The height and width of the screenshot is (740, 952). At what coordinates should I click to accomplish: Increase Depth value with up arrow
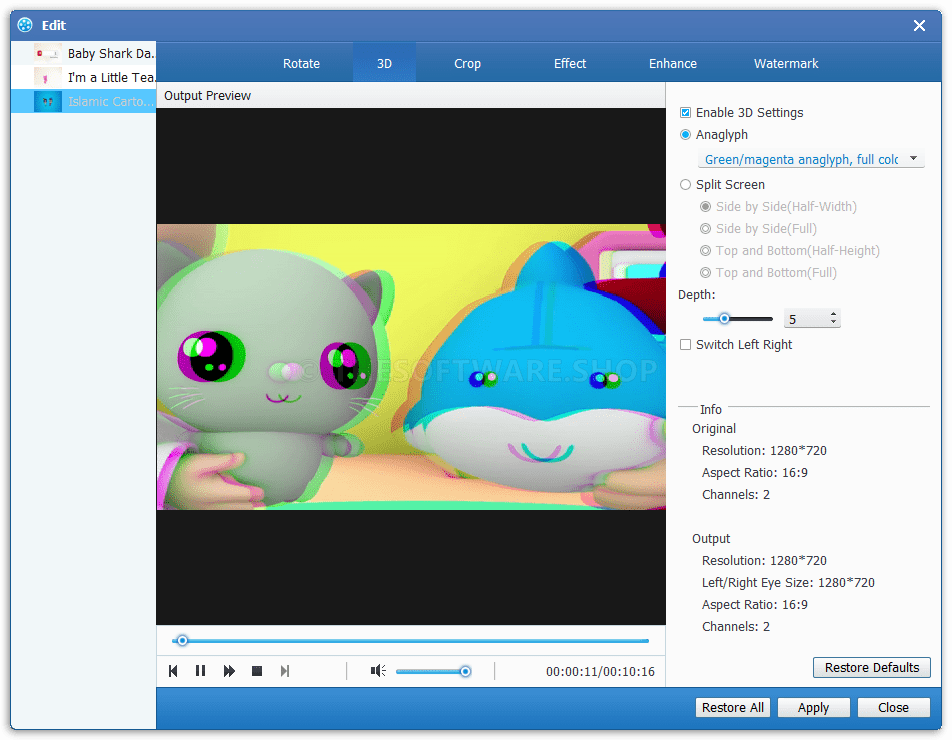point(833,314)
